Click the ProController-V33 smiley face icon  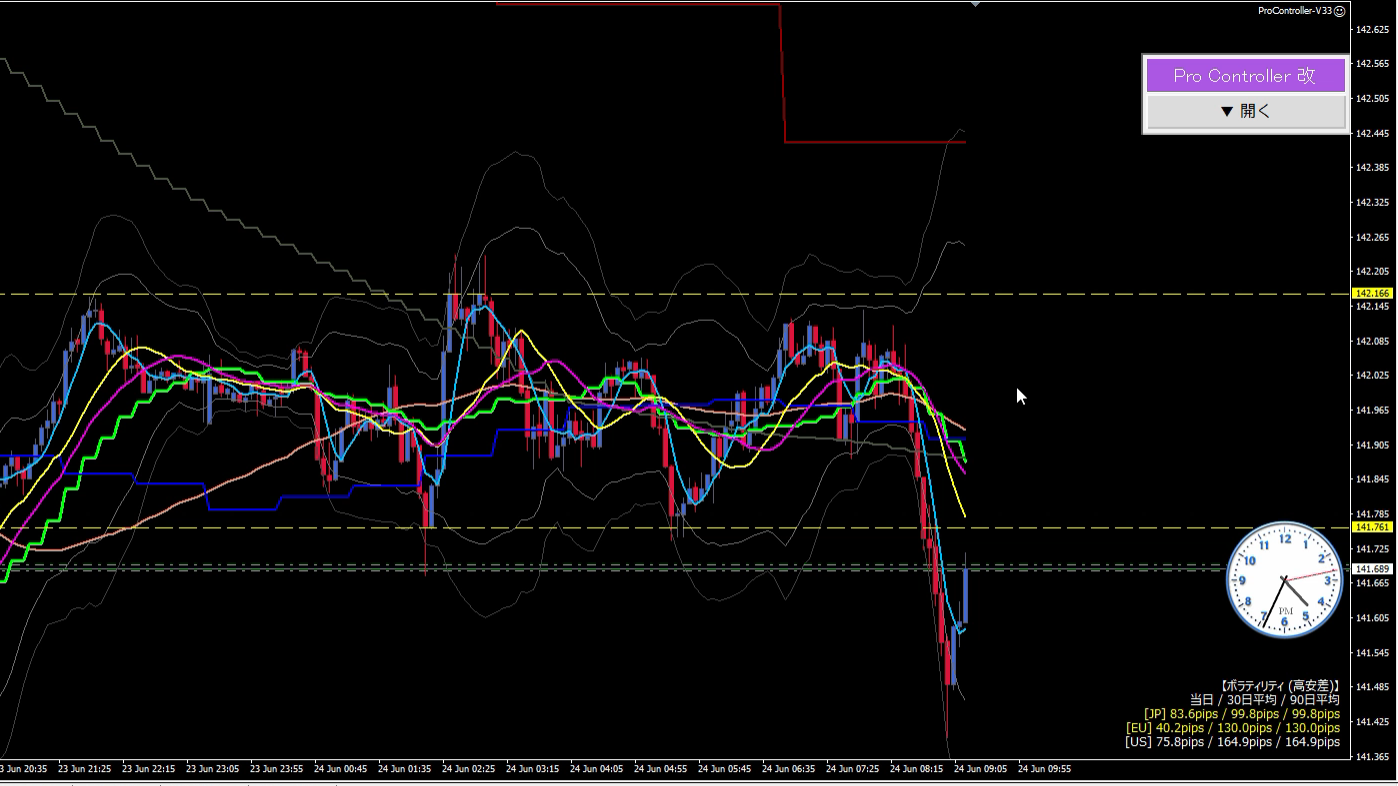[1340, 11]
